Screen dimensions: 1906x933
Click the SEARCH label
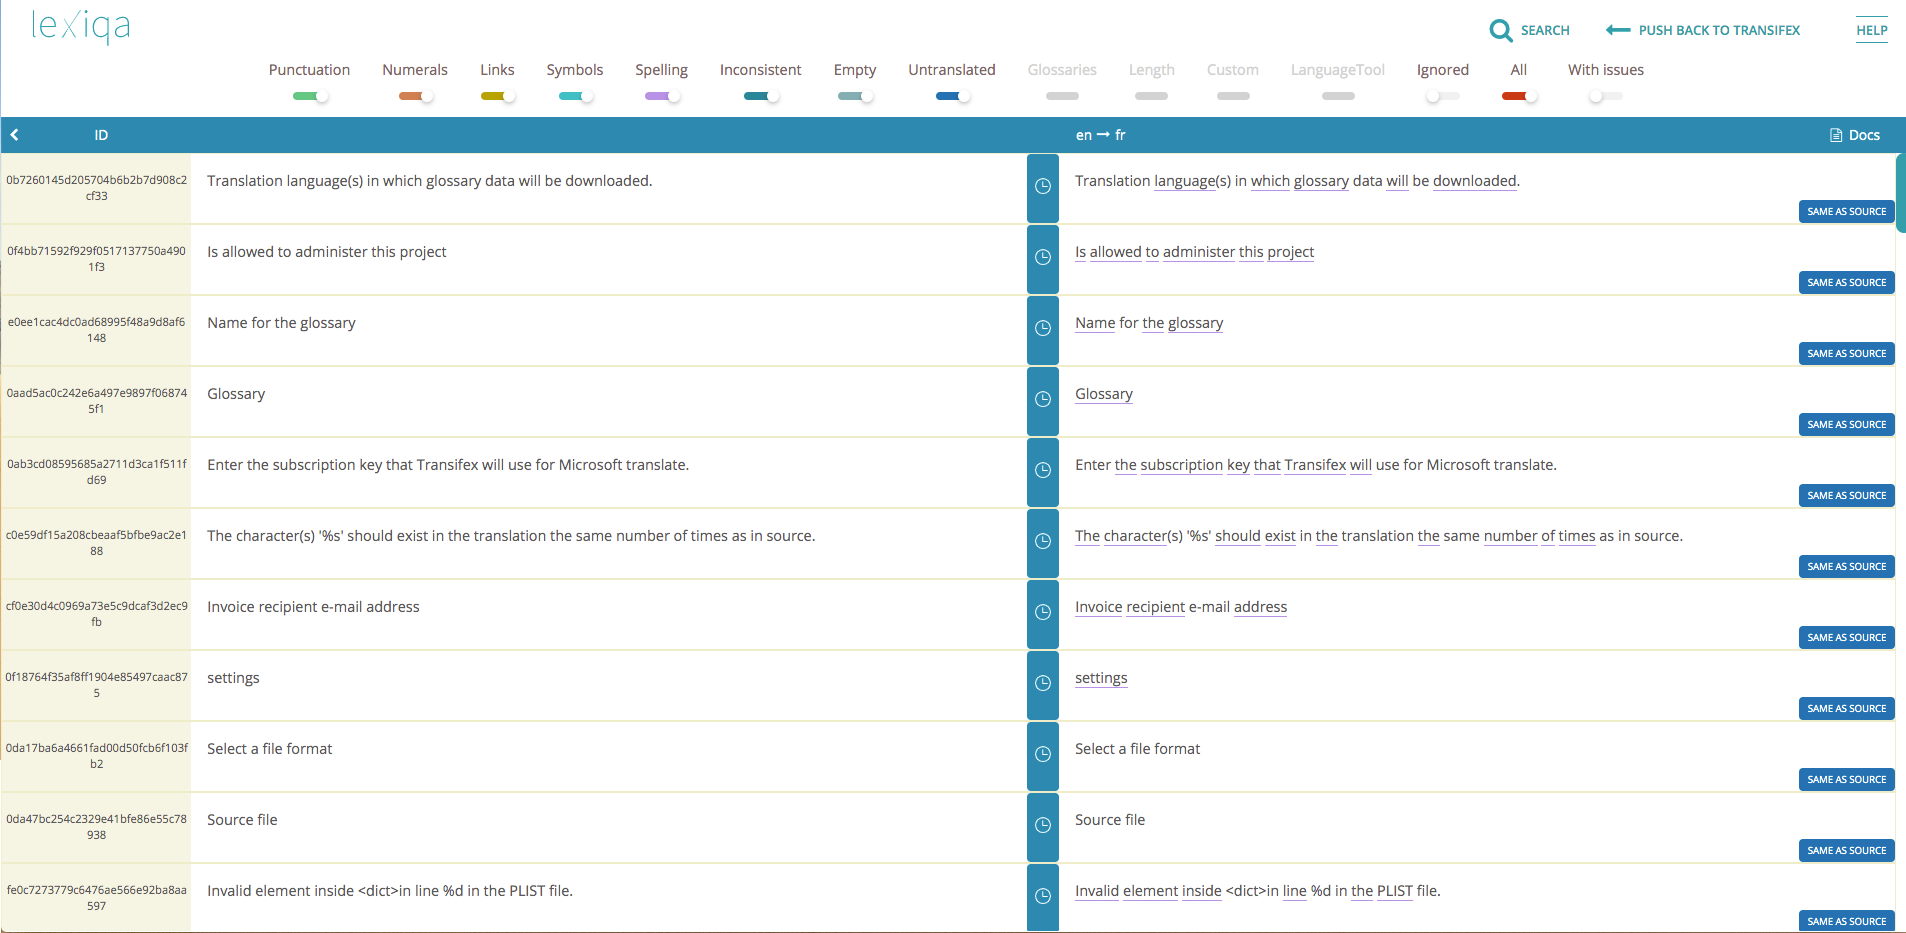(x=1545, y=30)
